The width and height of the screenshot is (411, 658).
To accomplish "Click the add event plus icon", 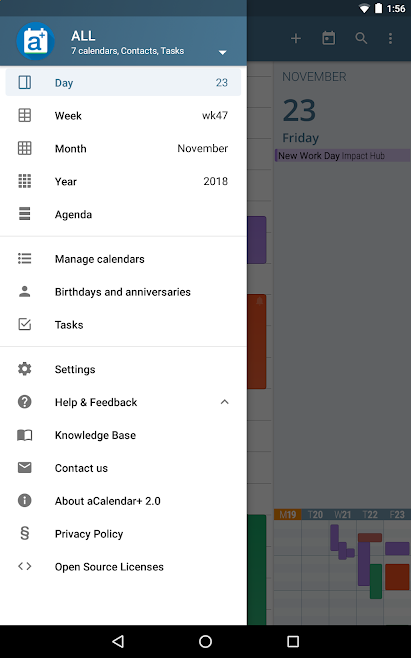I will 296,39.
